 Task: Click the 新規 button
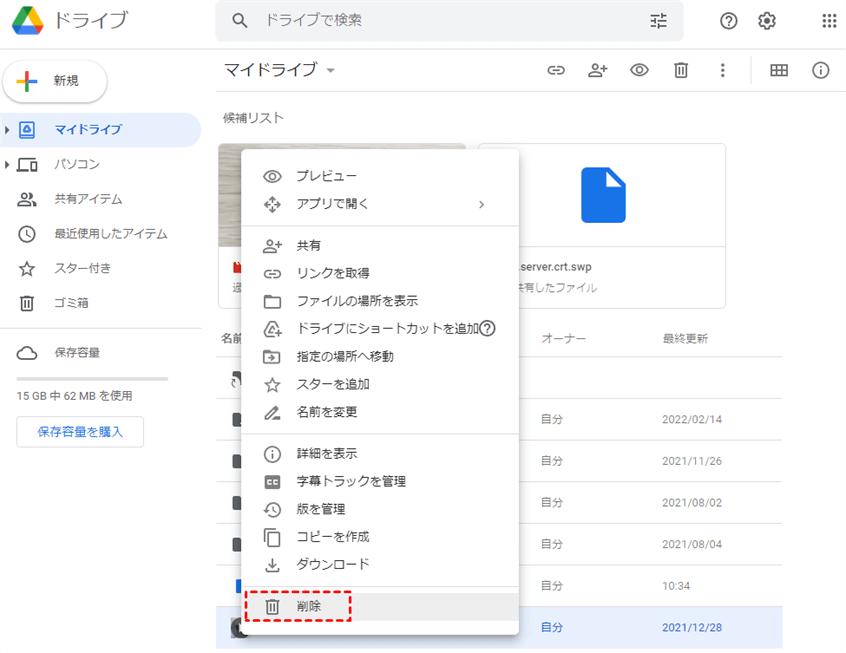tap(55, 82)
